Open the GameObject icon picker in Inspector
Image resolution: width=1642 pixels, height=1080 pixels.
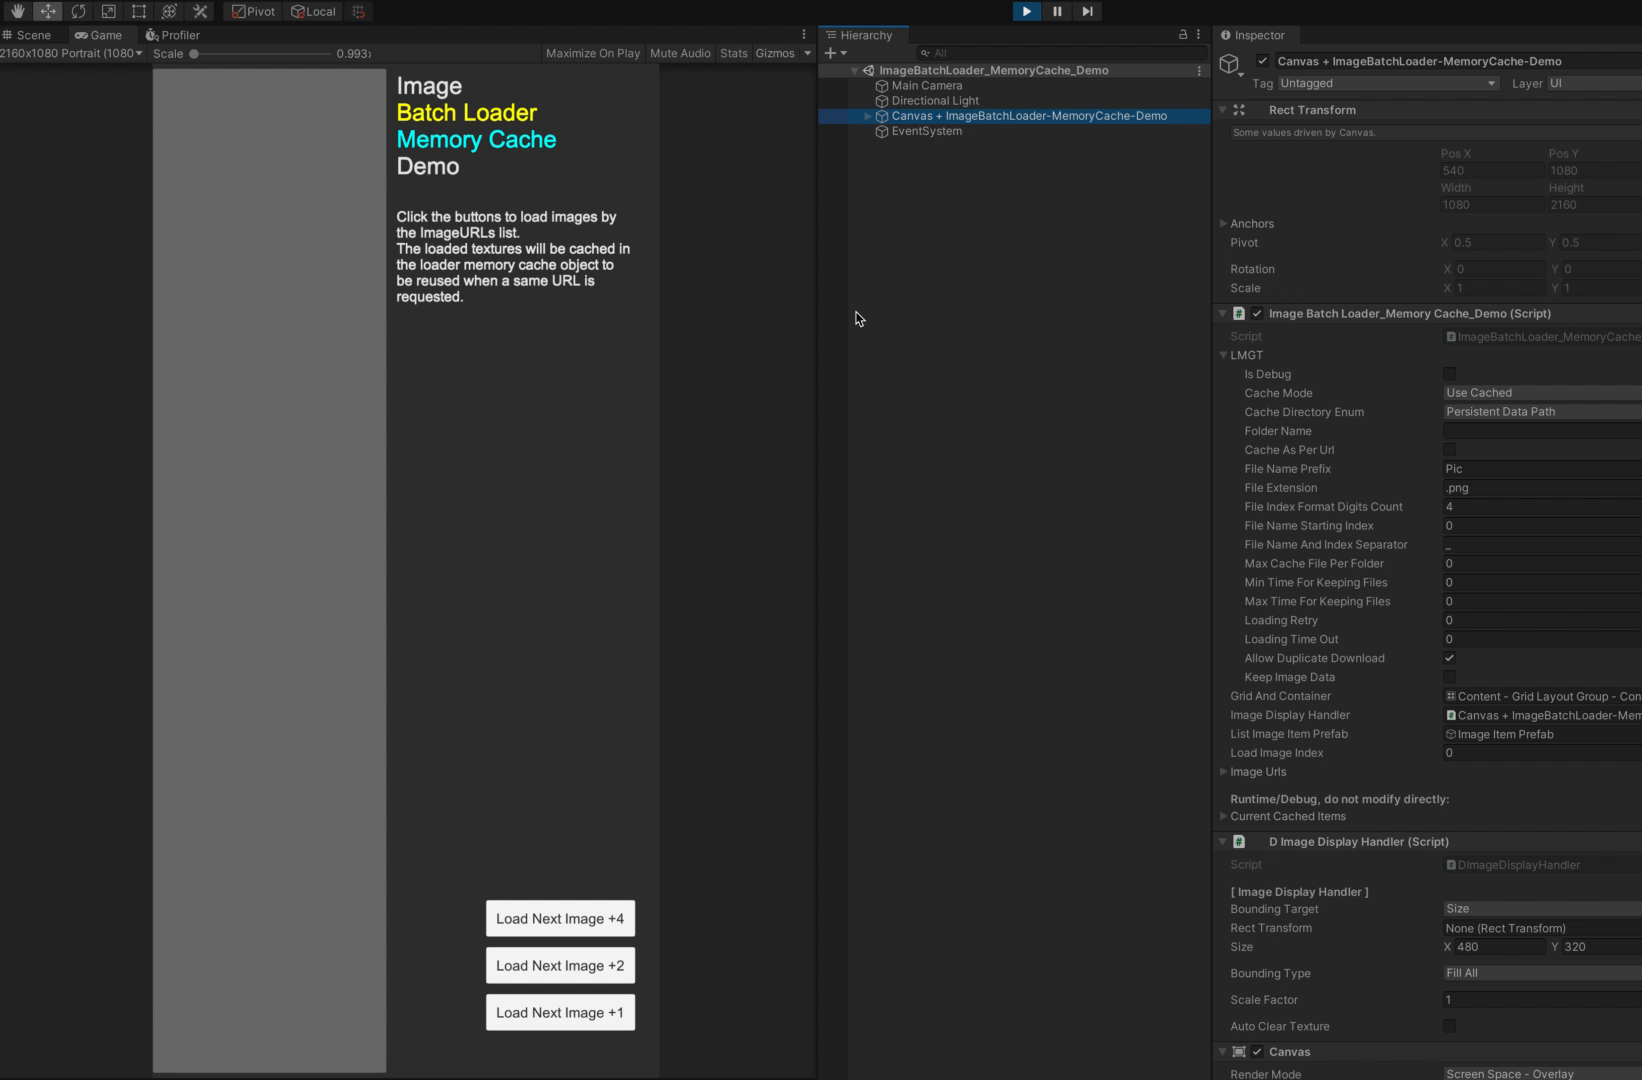[x=1232, y=67]
